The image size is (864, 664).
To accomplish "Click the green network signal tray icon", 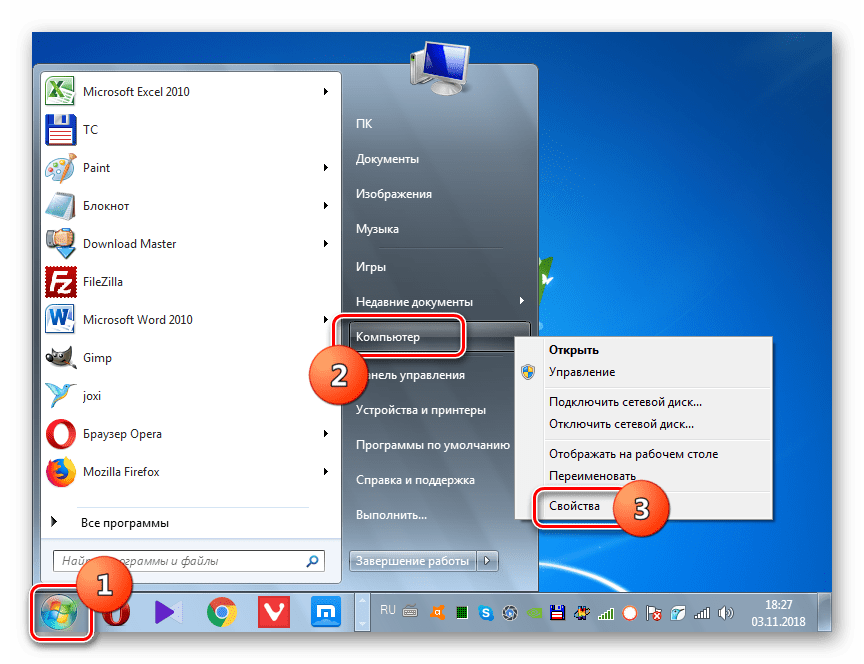I will 606,613.
